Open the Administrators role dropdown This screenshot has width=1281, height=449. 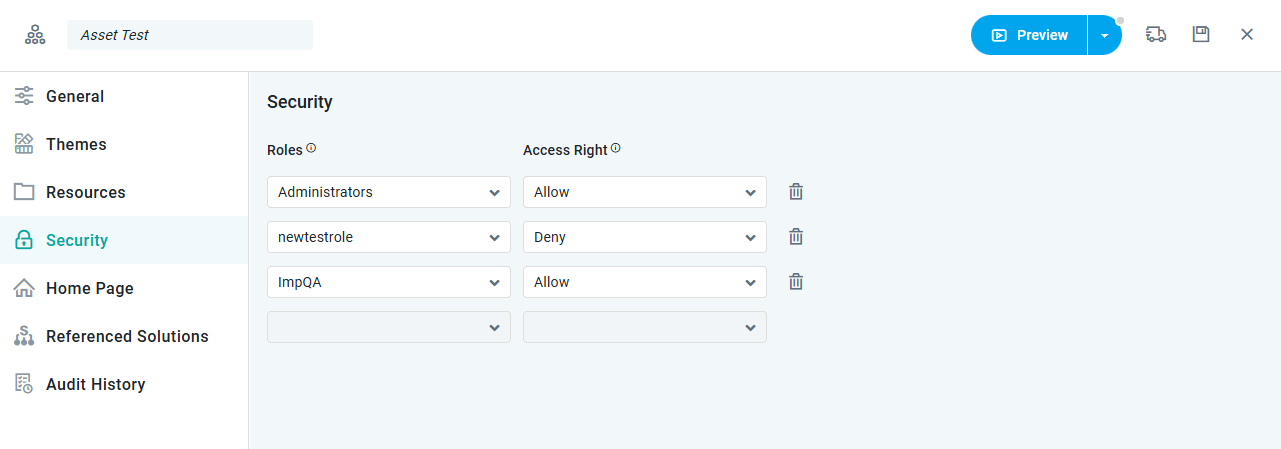pyautogui.click(x=388, y=192)
